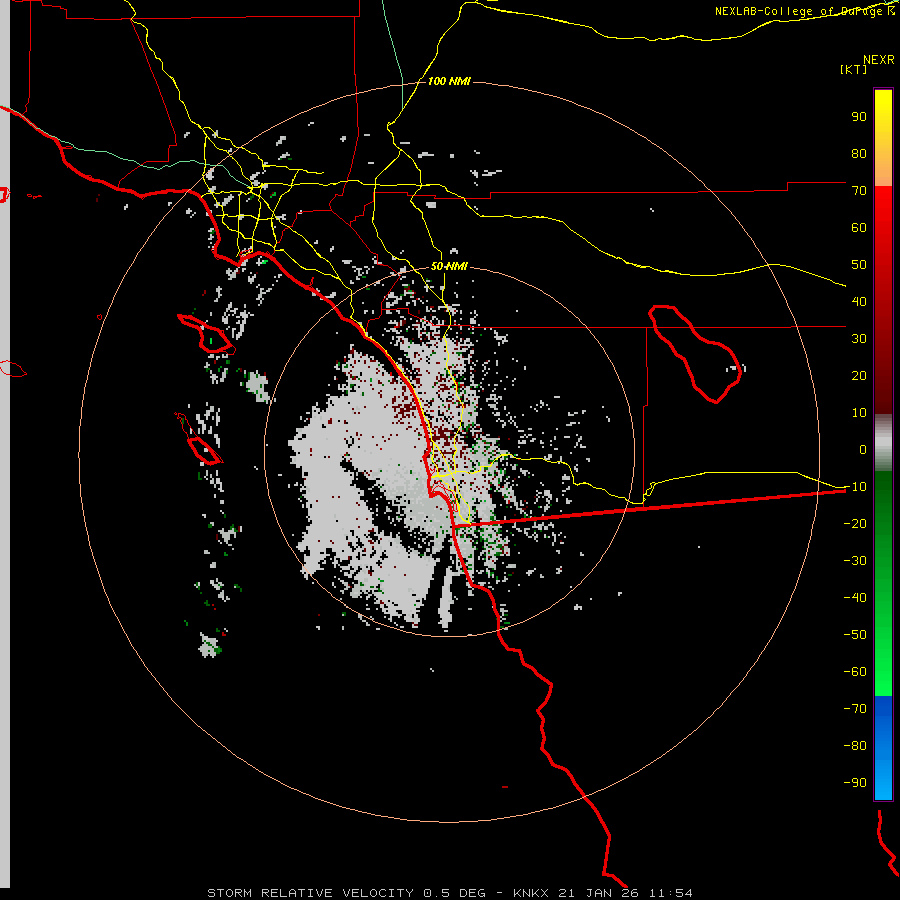Click the 10 value on the velocity scale
Screen dimensions: 900x900
click(x=859, y=413)
